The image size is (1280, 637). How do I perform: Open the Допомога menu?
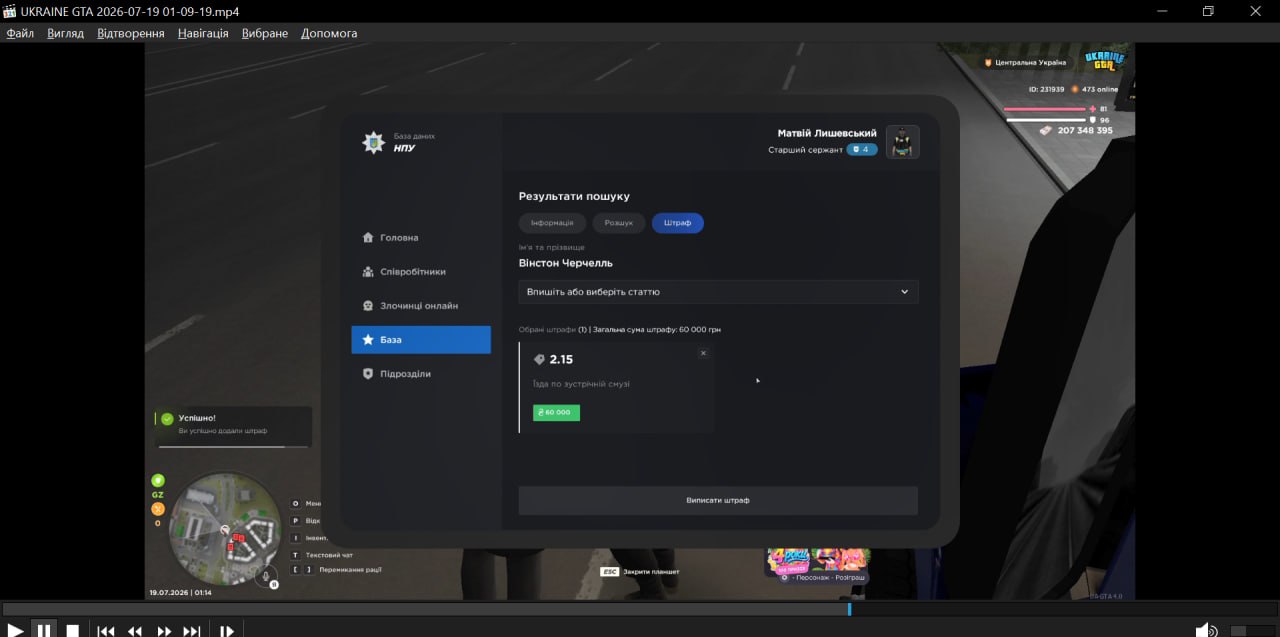tap(329, 33)
